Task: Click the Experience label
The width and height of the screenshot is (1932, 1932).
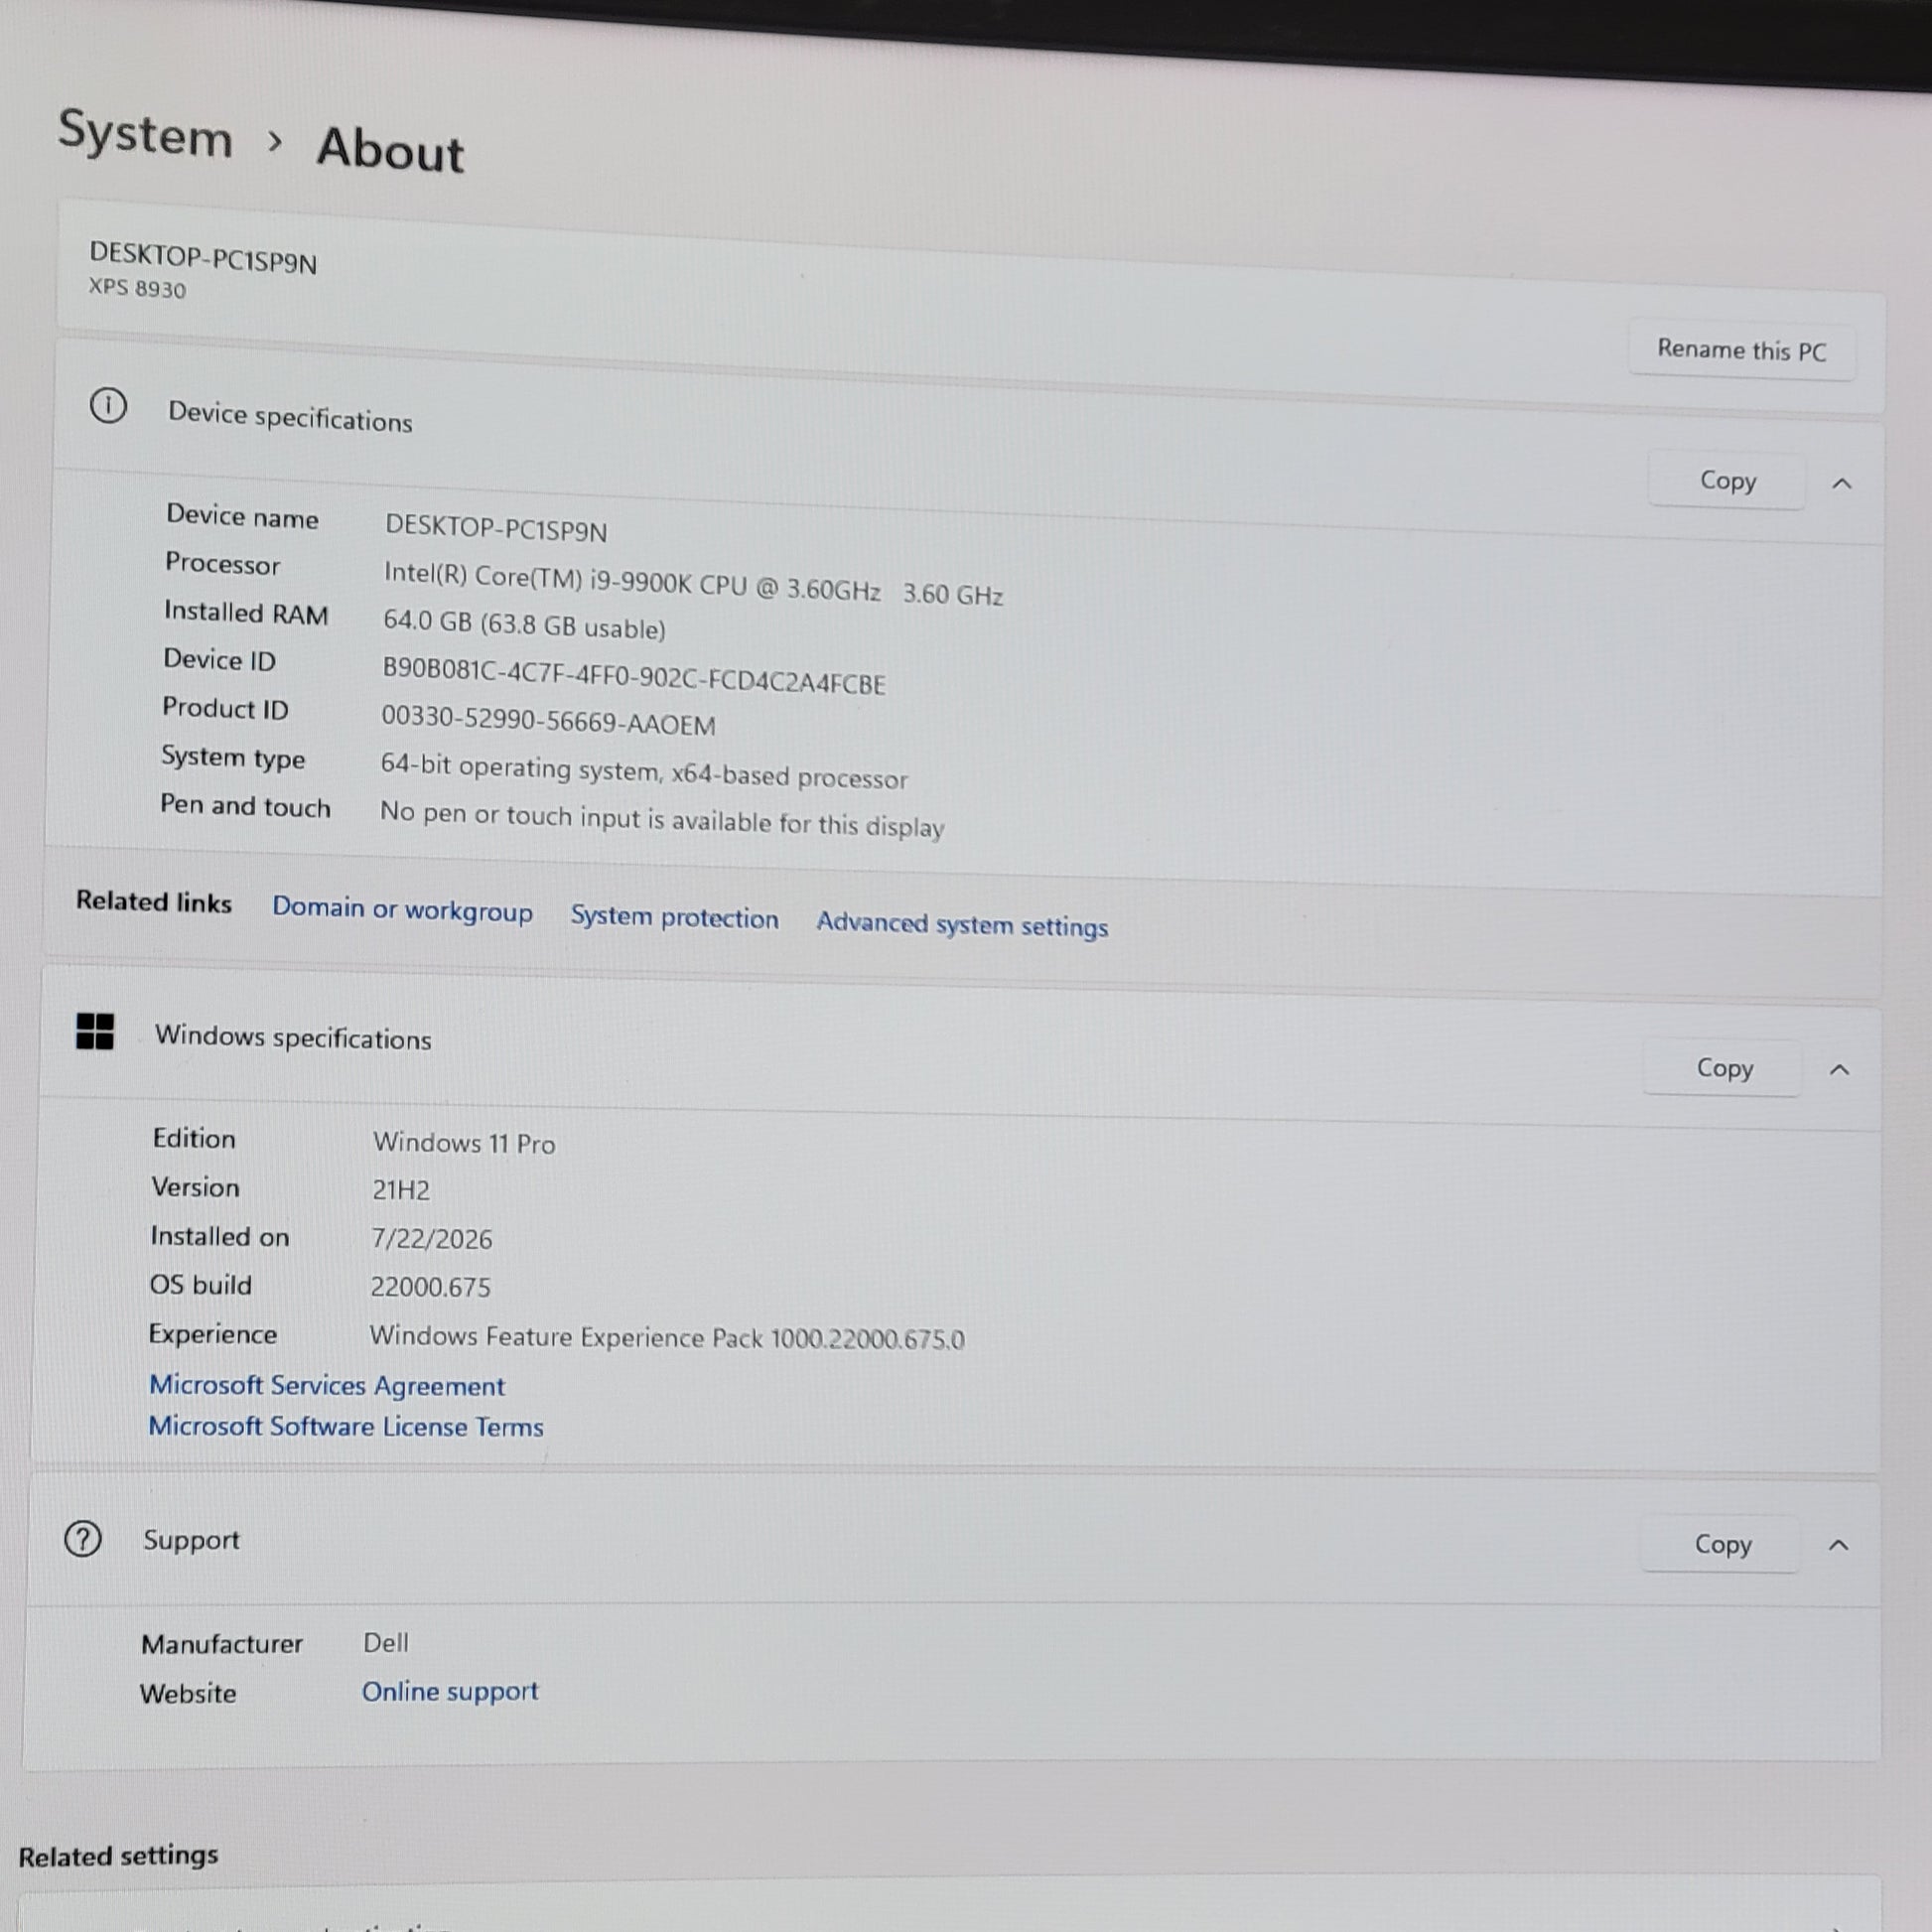Action: [213, 1335]
